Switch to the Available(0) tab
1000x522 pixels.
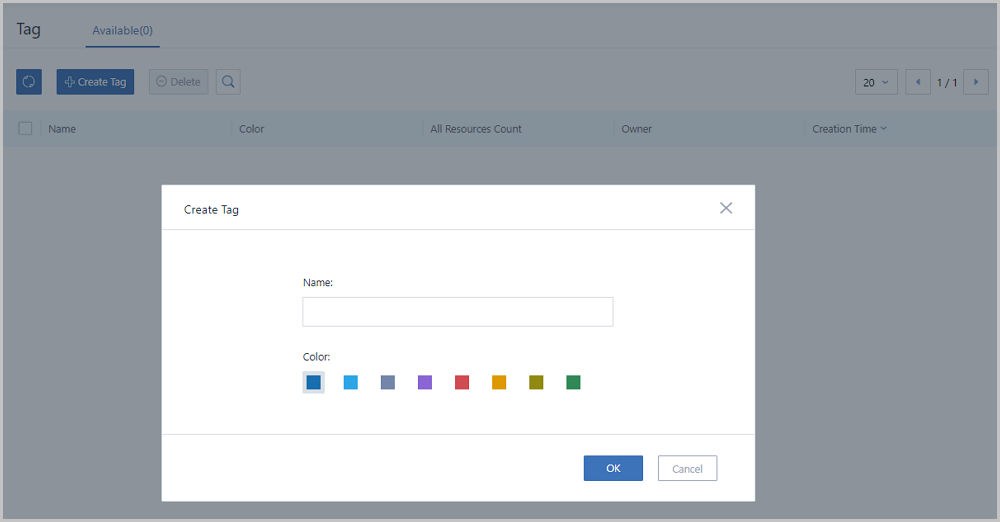[x=122, y=31]
